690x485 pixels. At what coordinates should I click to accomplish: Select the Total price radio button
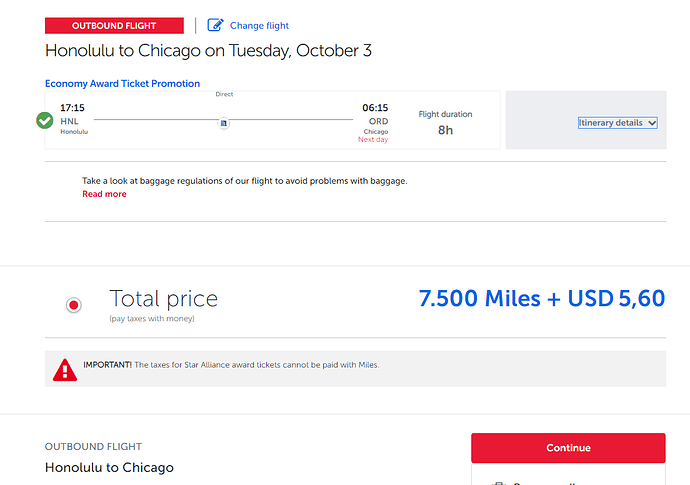click(x=73, y=305)
